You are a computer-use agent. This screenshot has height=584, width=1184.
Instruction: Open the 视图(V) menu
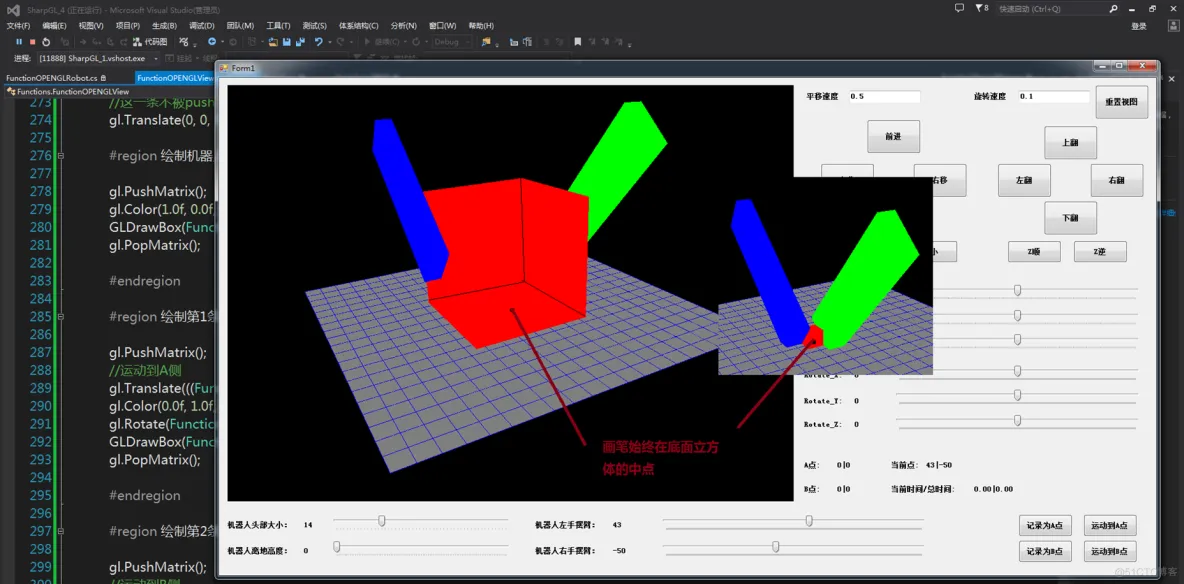click(x=91, y=26)
